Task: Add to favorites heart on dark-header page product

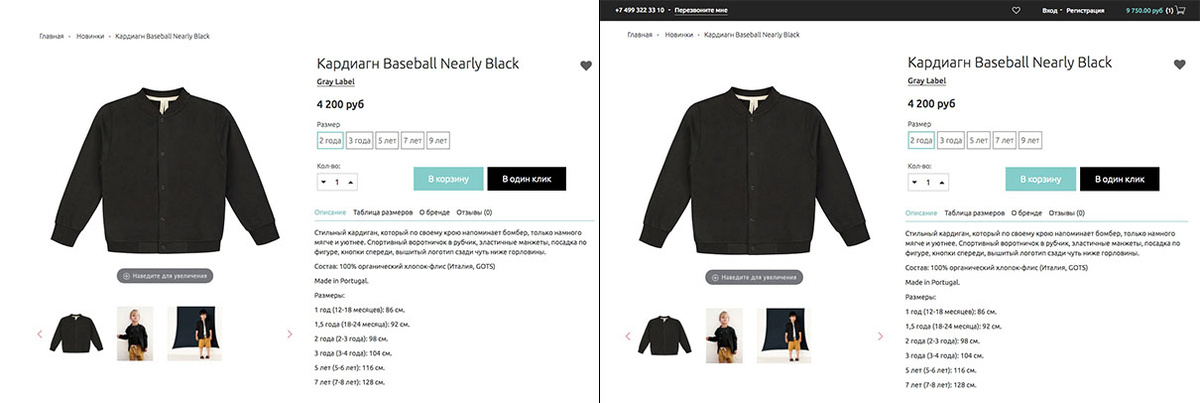Action: [x=1178, y=65]
